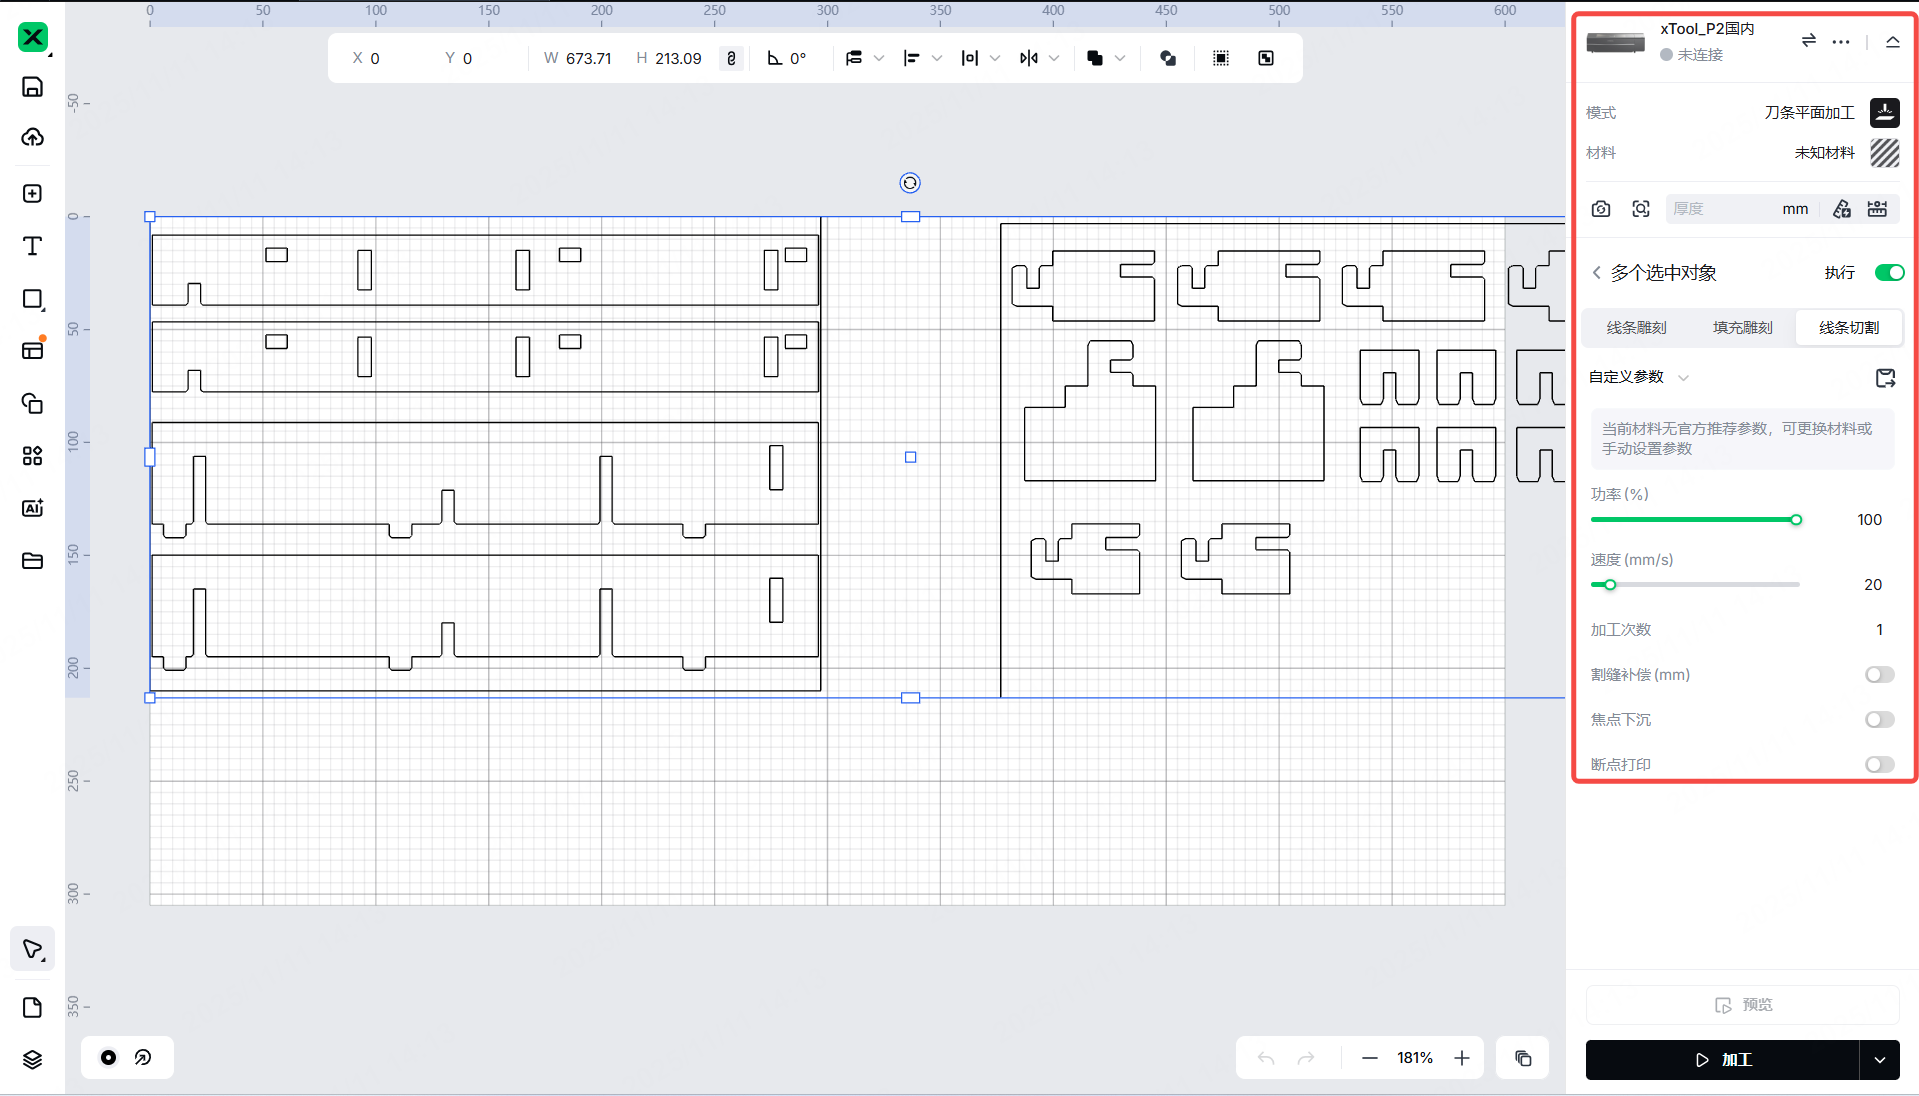Click the 预览 preview button
Viewport: 1919px width, 1096px height.
tap(1742, 1005)
